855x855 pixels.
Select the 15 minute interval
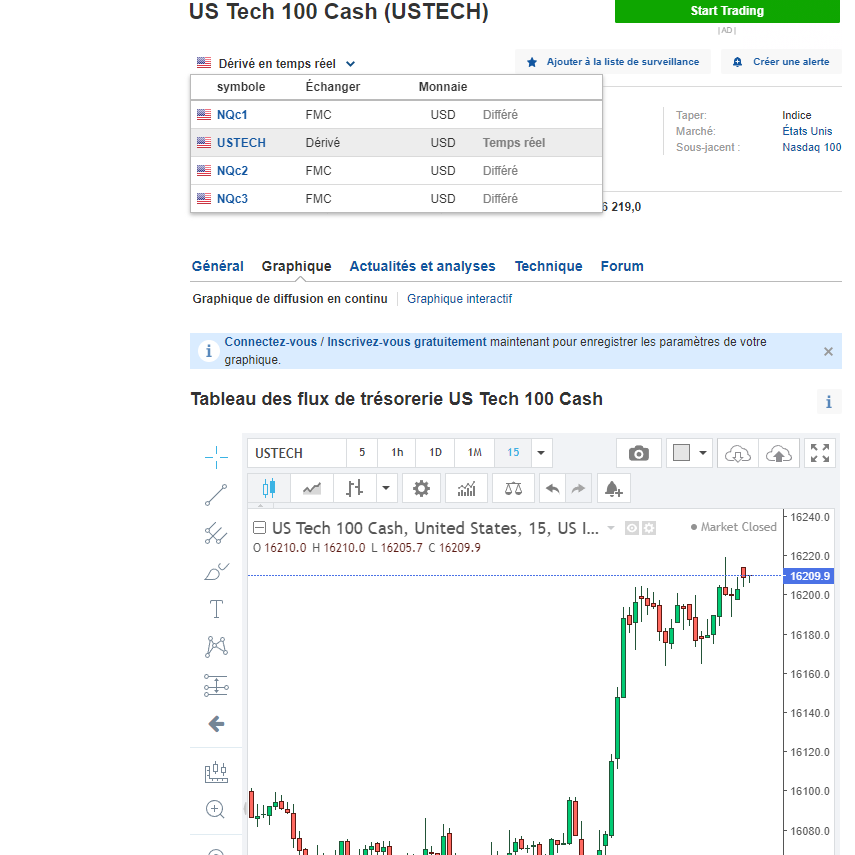(513, 453)
